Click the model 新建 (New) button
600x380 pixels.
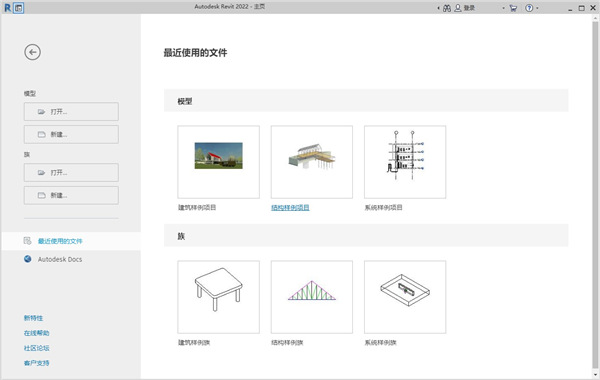(71, 134)
